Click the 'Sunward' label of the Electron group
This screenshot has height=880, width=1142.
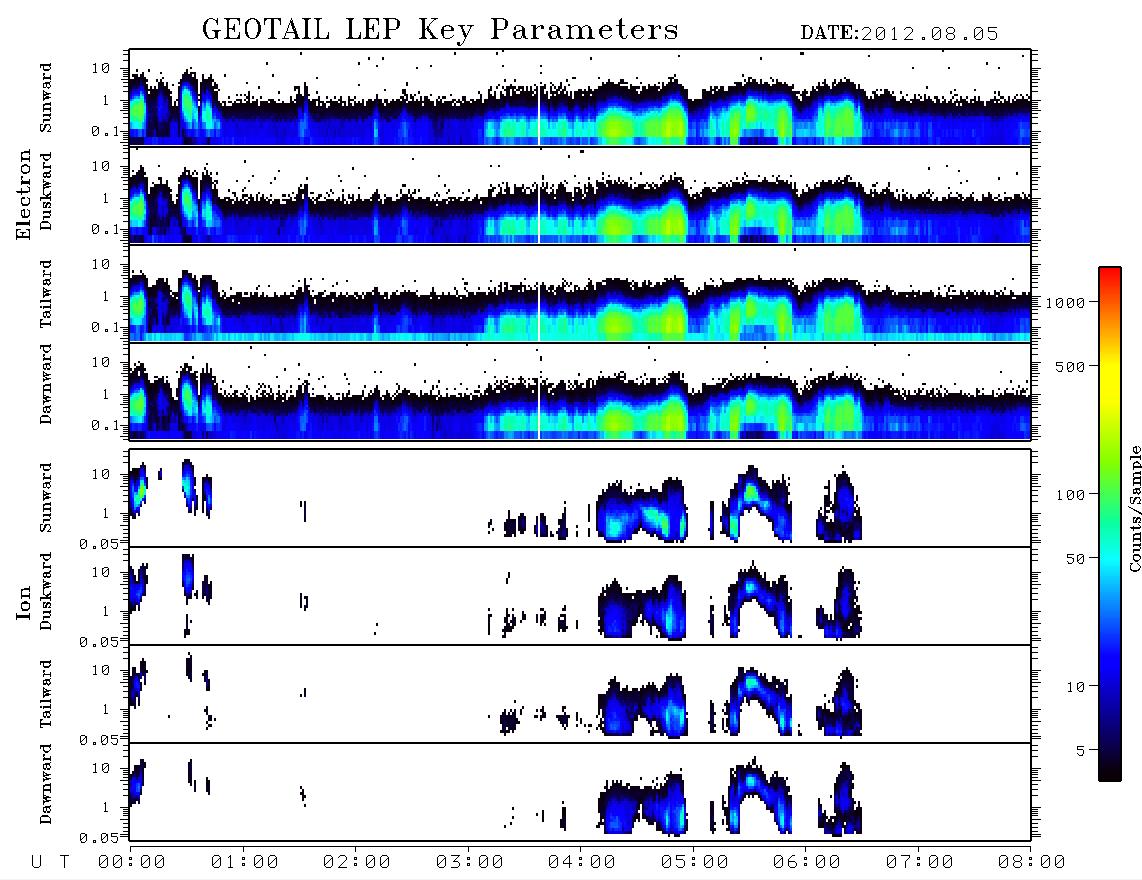coord(46,98)
